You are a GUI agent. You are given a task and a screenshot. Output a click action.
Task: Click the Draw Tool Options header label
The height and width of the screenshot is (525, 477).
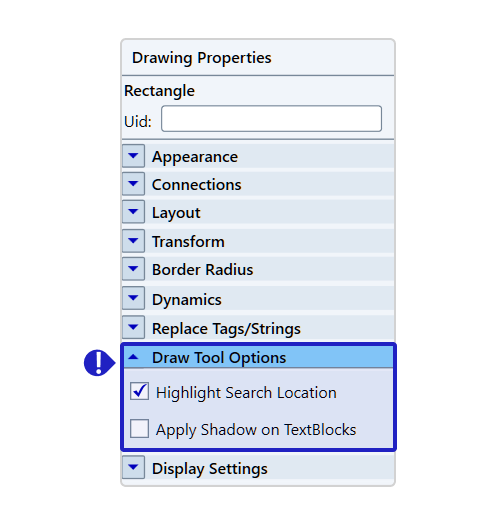[x=219, y=358]
